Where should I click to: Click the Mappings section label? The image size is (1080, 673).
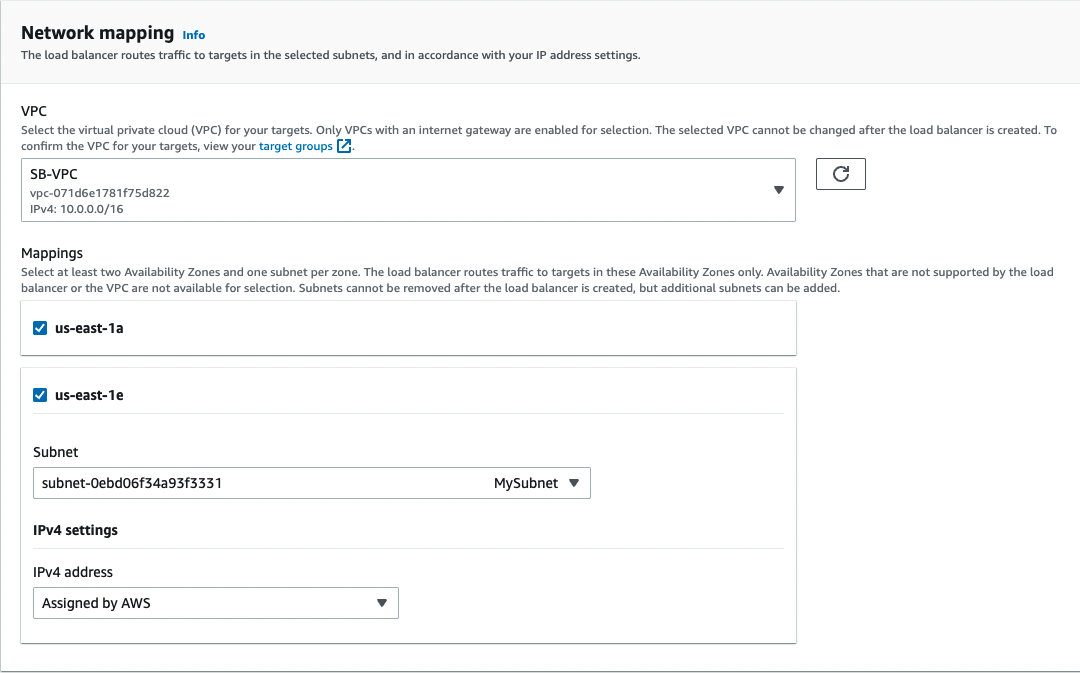[x=52, y=254]
